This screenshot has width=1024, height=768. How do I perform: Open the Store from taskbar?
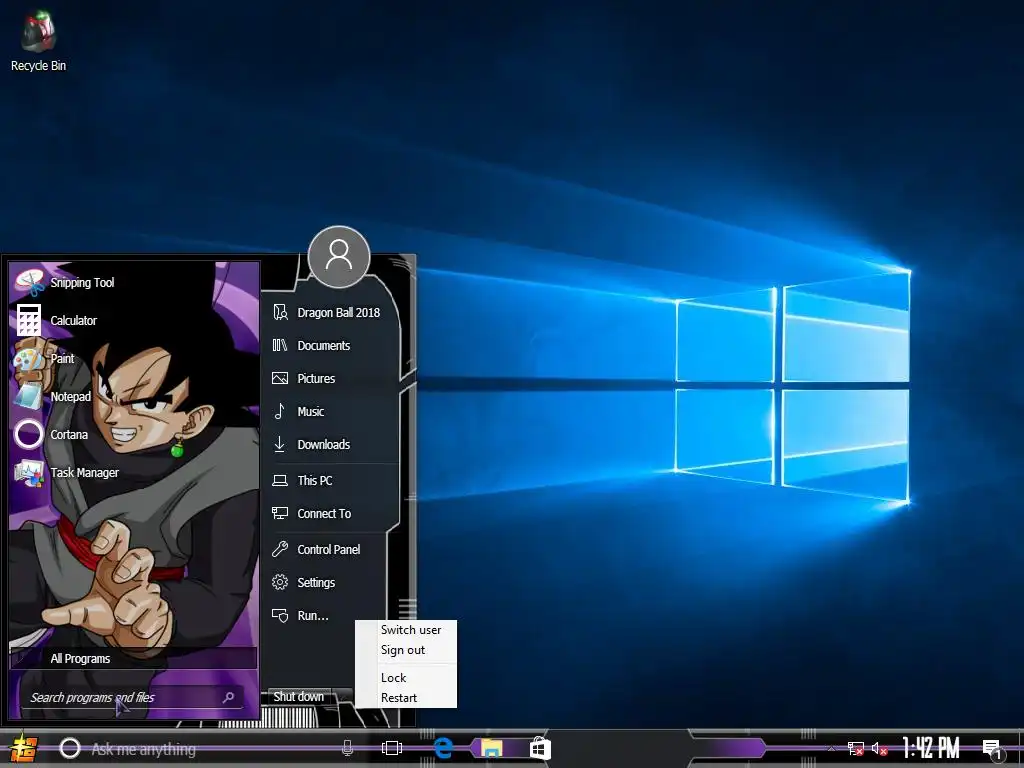(x=540, y=748)
